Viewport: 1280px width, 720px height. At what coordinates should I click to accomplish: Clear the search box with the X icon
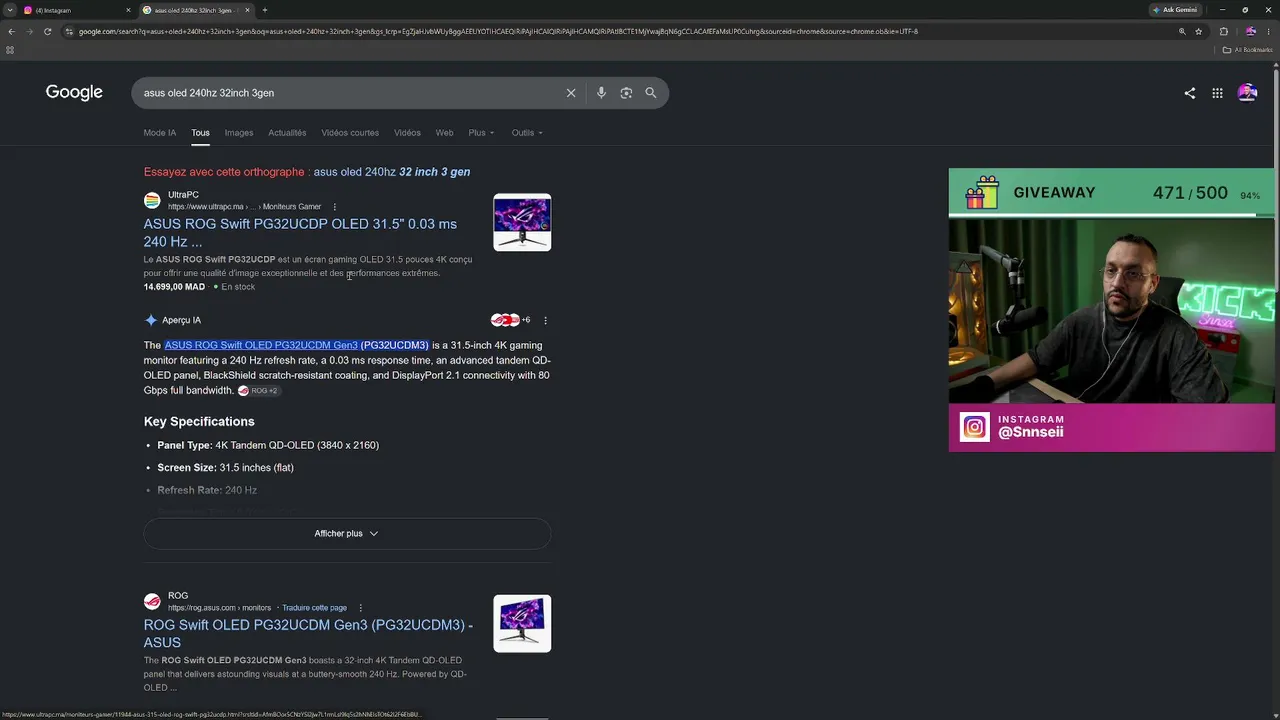571,93
